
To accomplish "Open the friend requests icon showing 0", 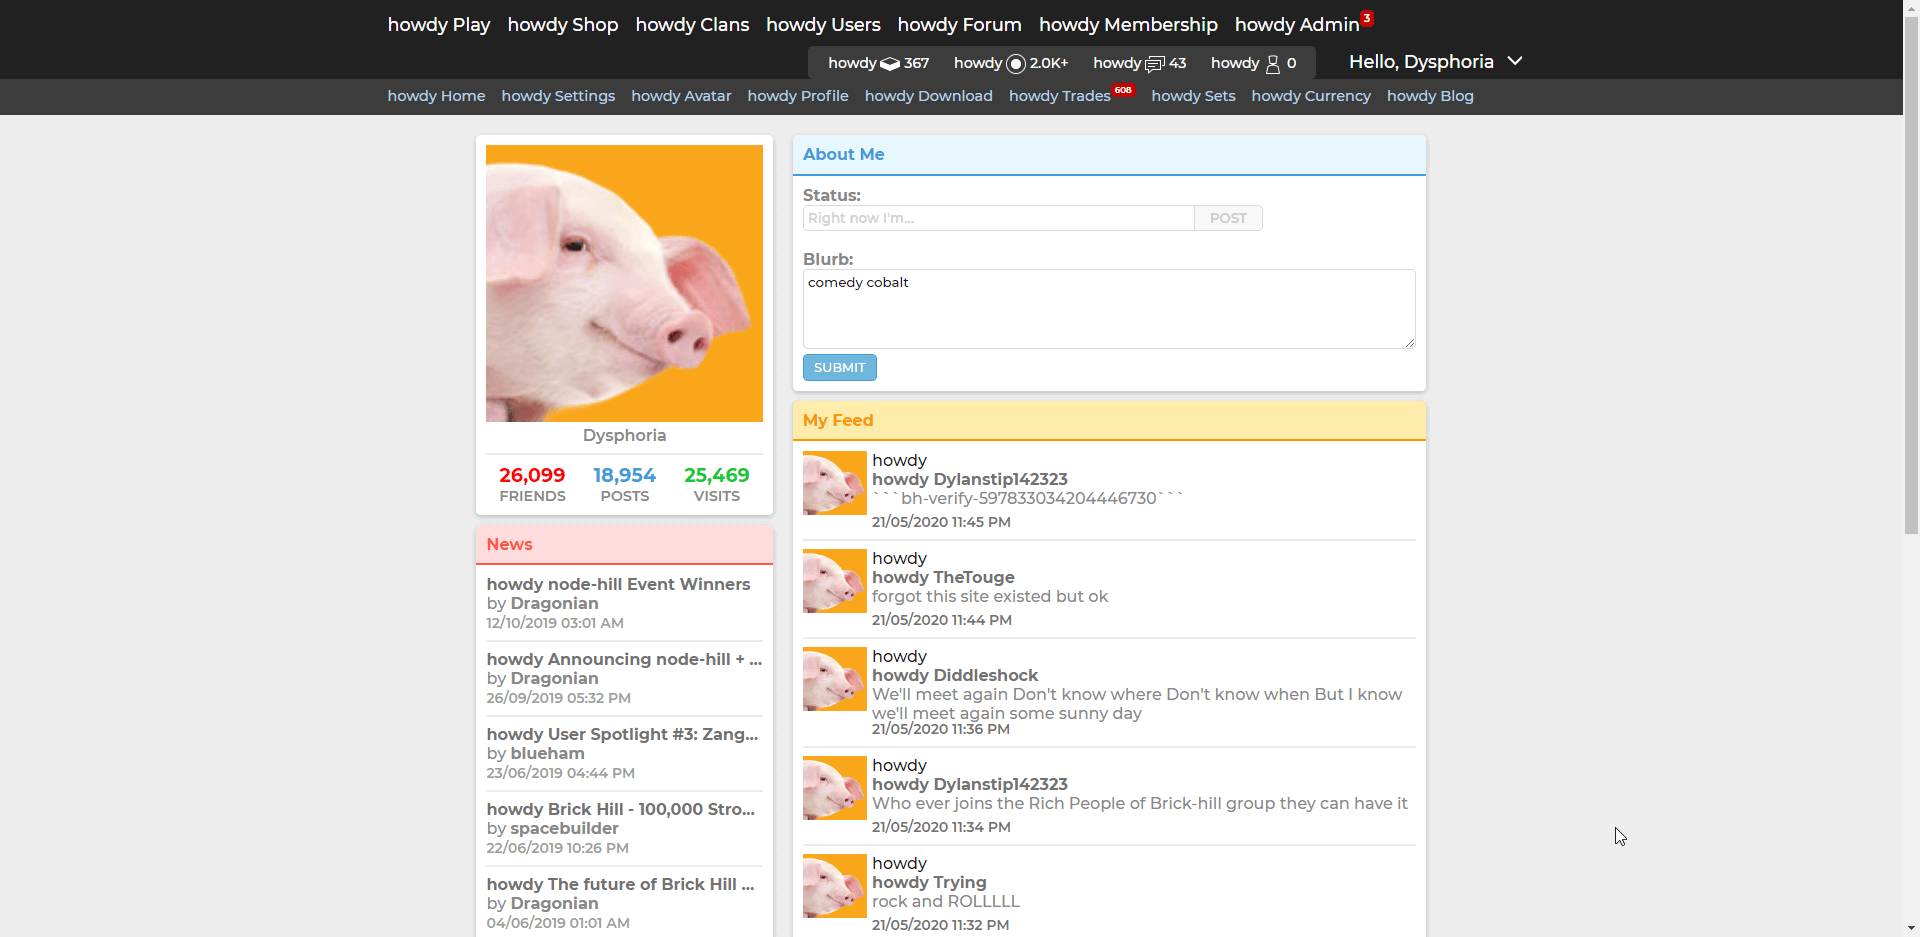I will pos(1273,64).
